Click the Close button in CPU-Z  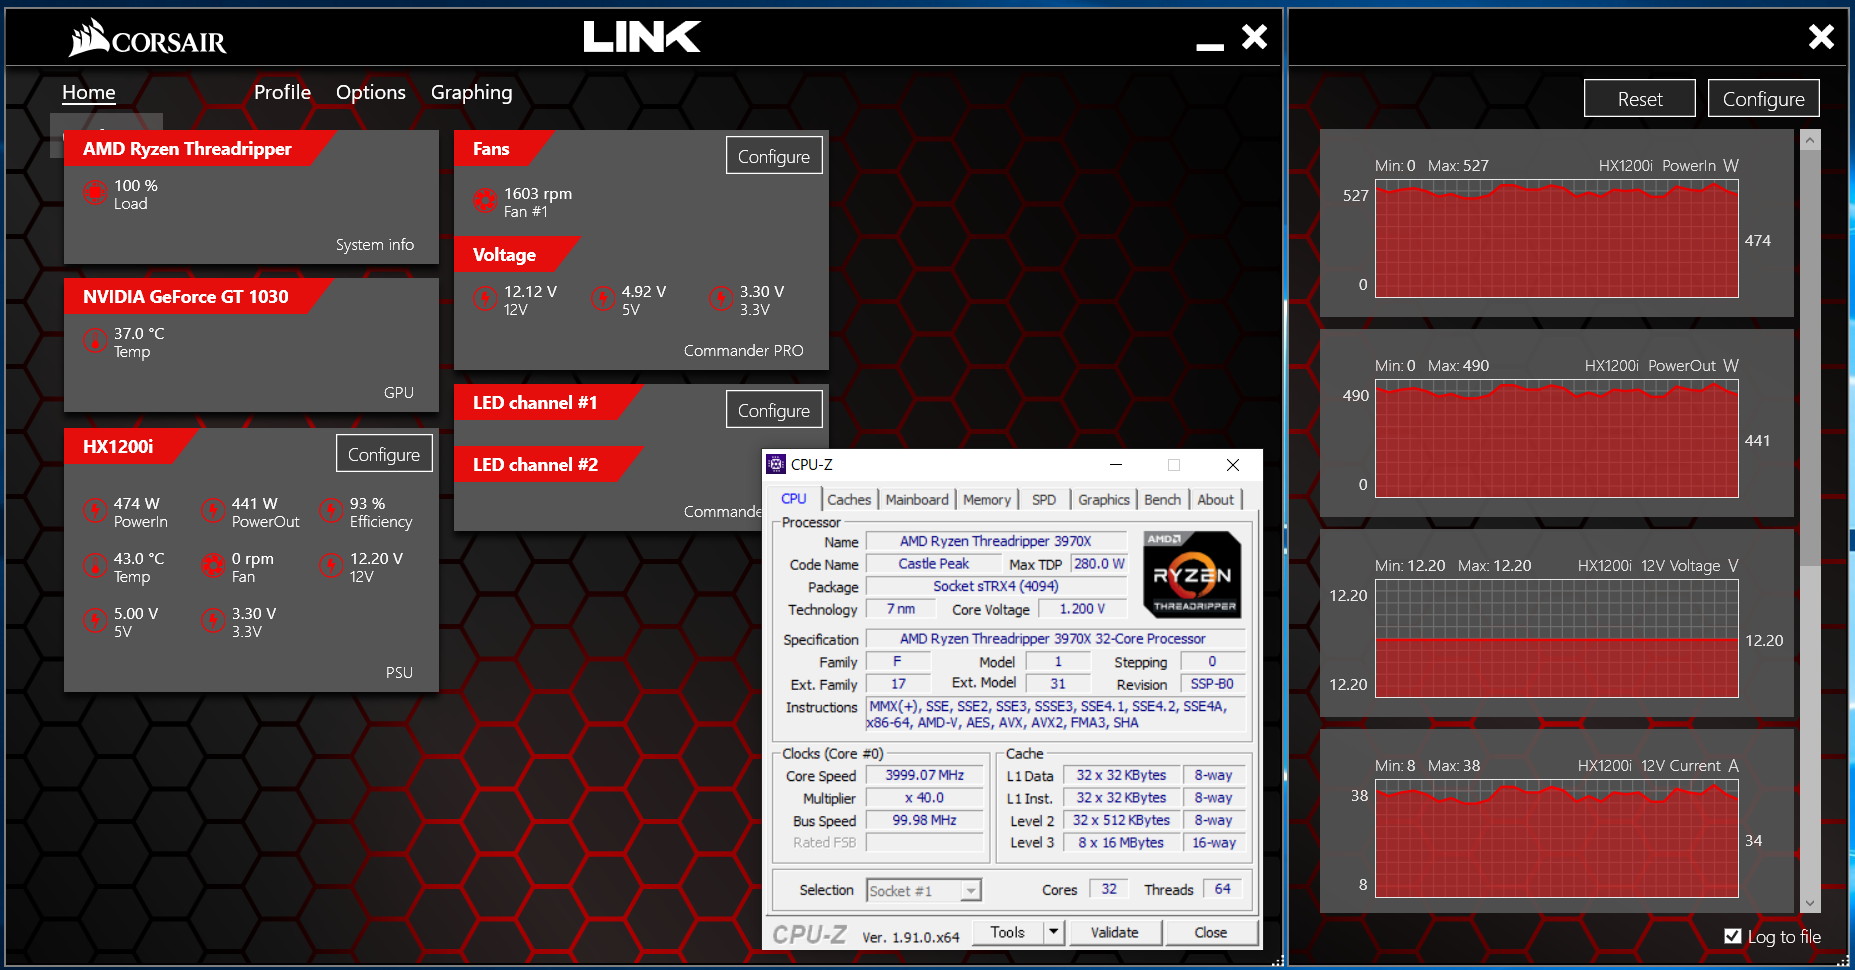pos(1210,932)
